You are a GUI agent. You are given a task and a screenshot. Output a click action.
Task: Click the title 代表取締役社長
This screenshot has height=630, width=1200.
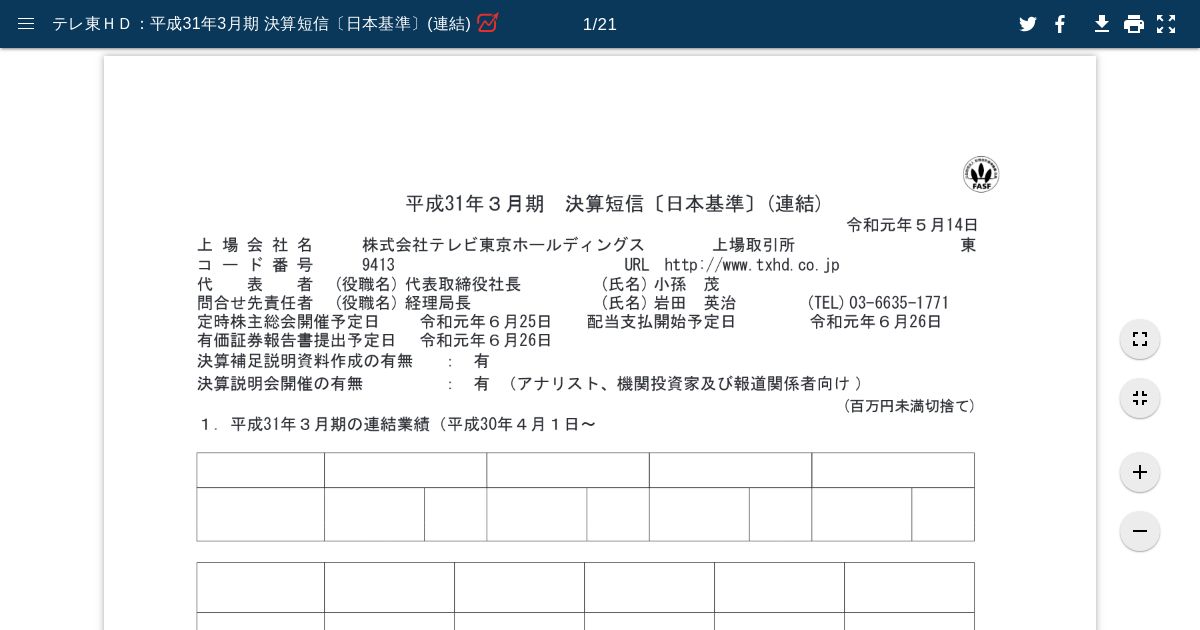coord(463,284)
